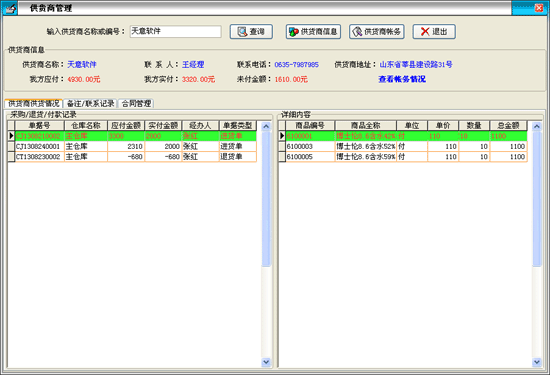Image resolution: width=550 pixels, height=375 pixels.
Task: Click the row selector of the CJ1308240001 row
Action: click(x=11, y=146)
